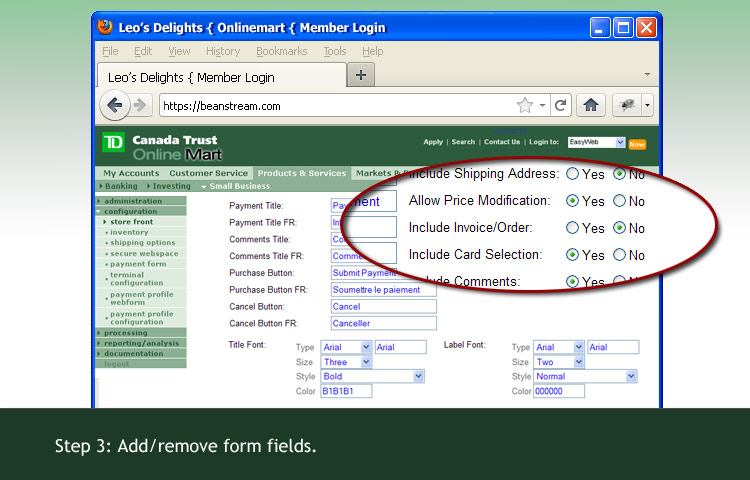Open Label Font Size dropdown
This screenshot has width=750, height=480.
click(559, 362)
